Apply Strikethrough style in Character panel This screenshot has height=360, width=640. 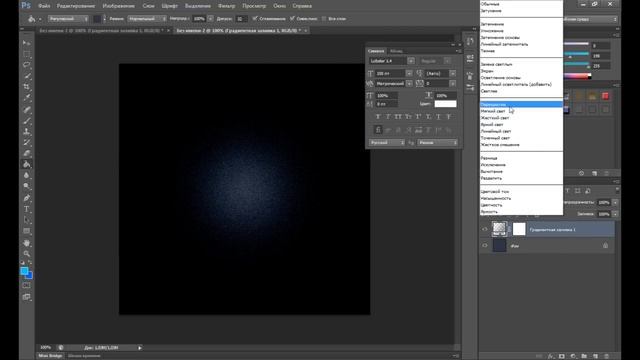pos(449,117)
